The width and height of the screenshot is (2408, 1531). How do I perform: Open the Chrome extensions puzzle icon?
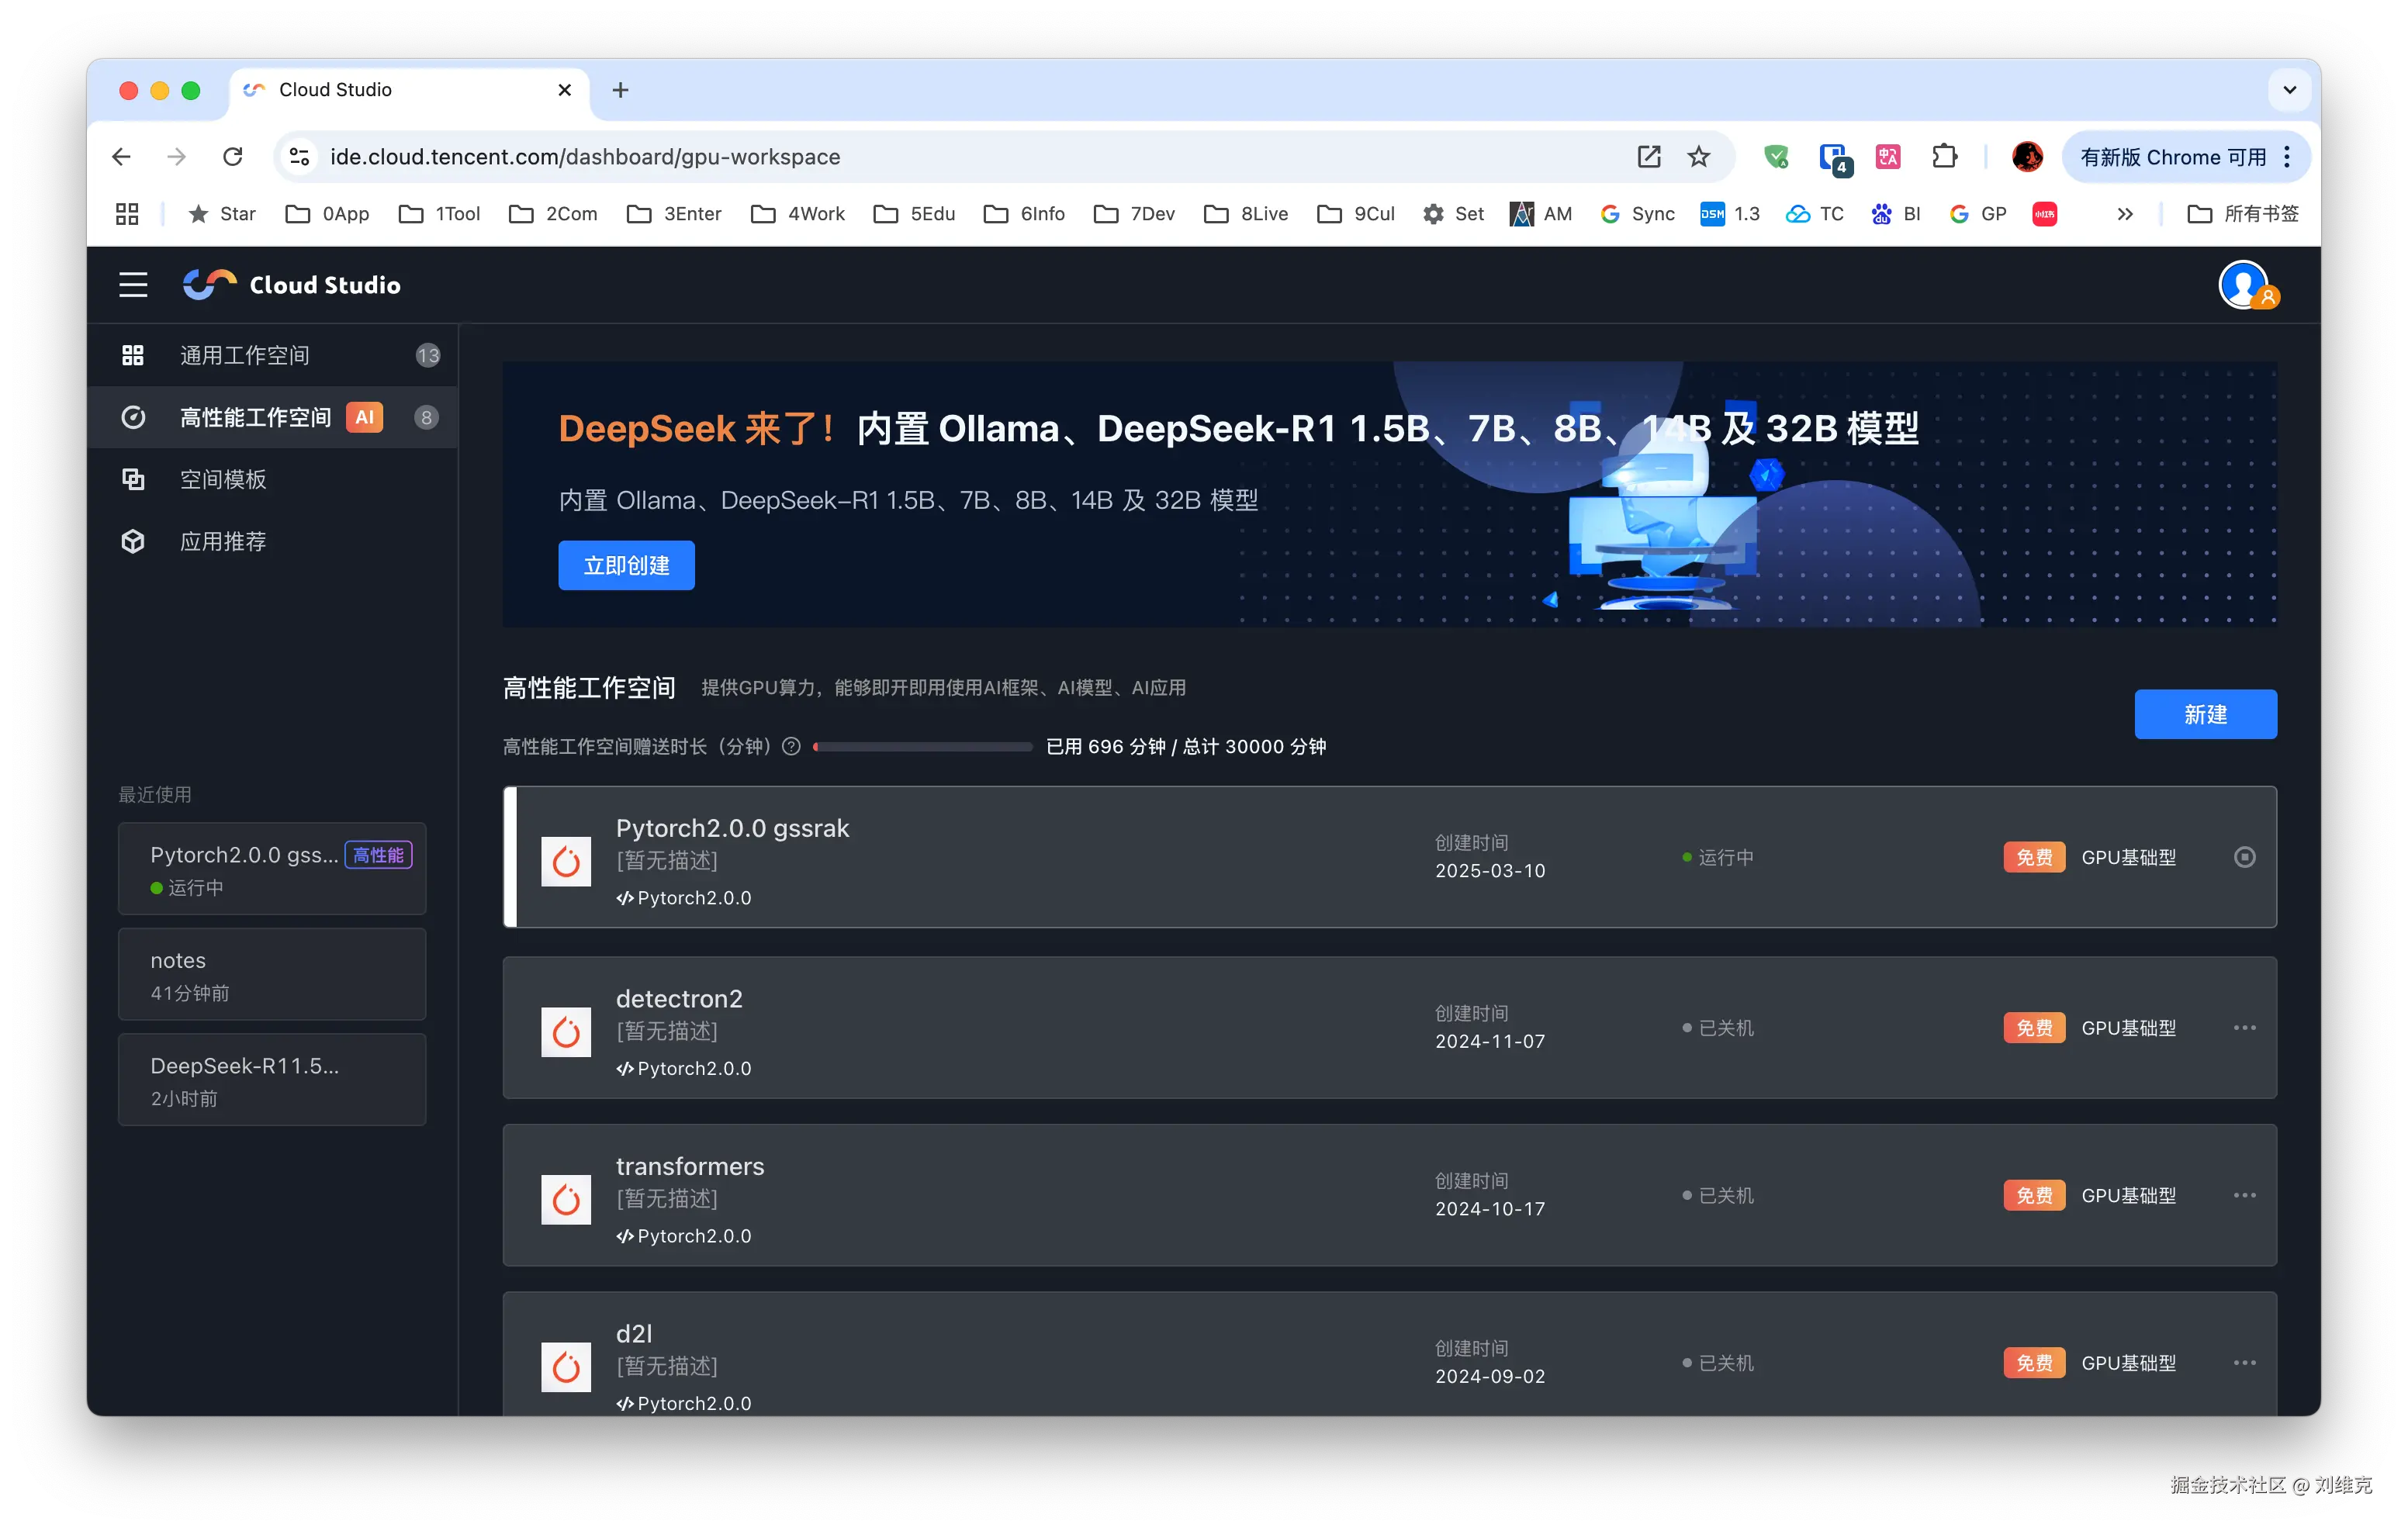click(x=1944, y=157)
